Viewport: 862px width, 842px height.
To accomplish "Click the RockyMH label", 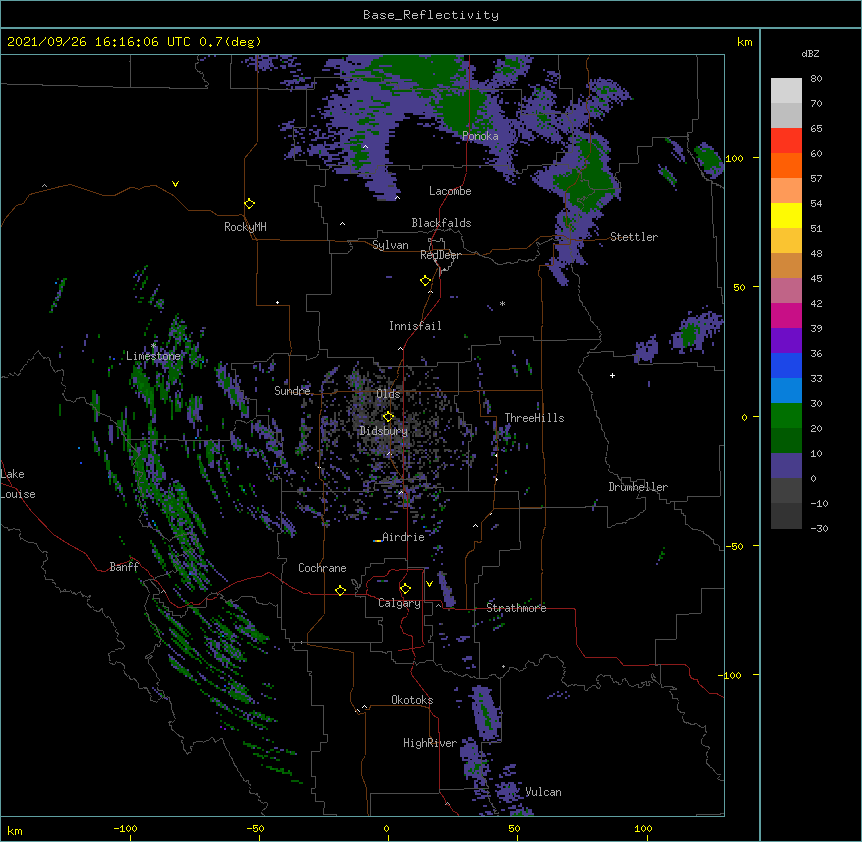I will coord(245,227).
